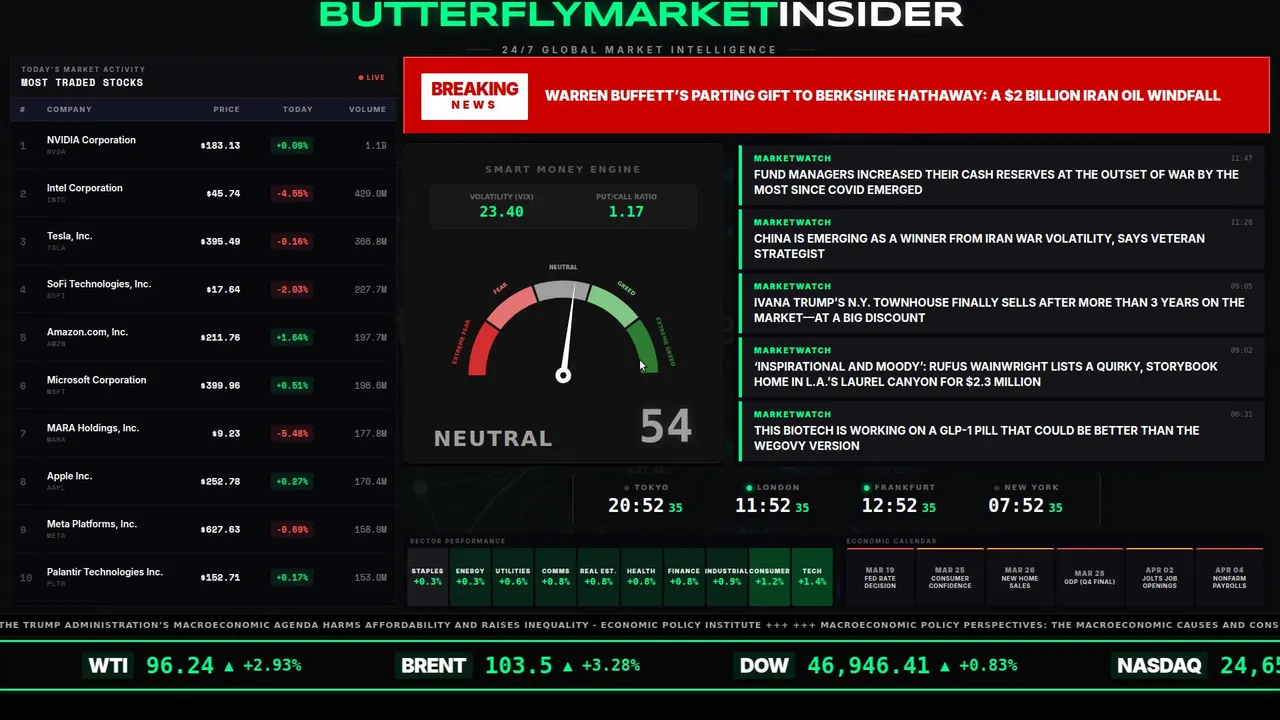This screenshot has height=720, width=1280.
Task: Open APR 04 Nonfarm Payrolls event
Action: tap(1230, 577)
